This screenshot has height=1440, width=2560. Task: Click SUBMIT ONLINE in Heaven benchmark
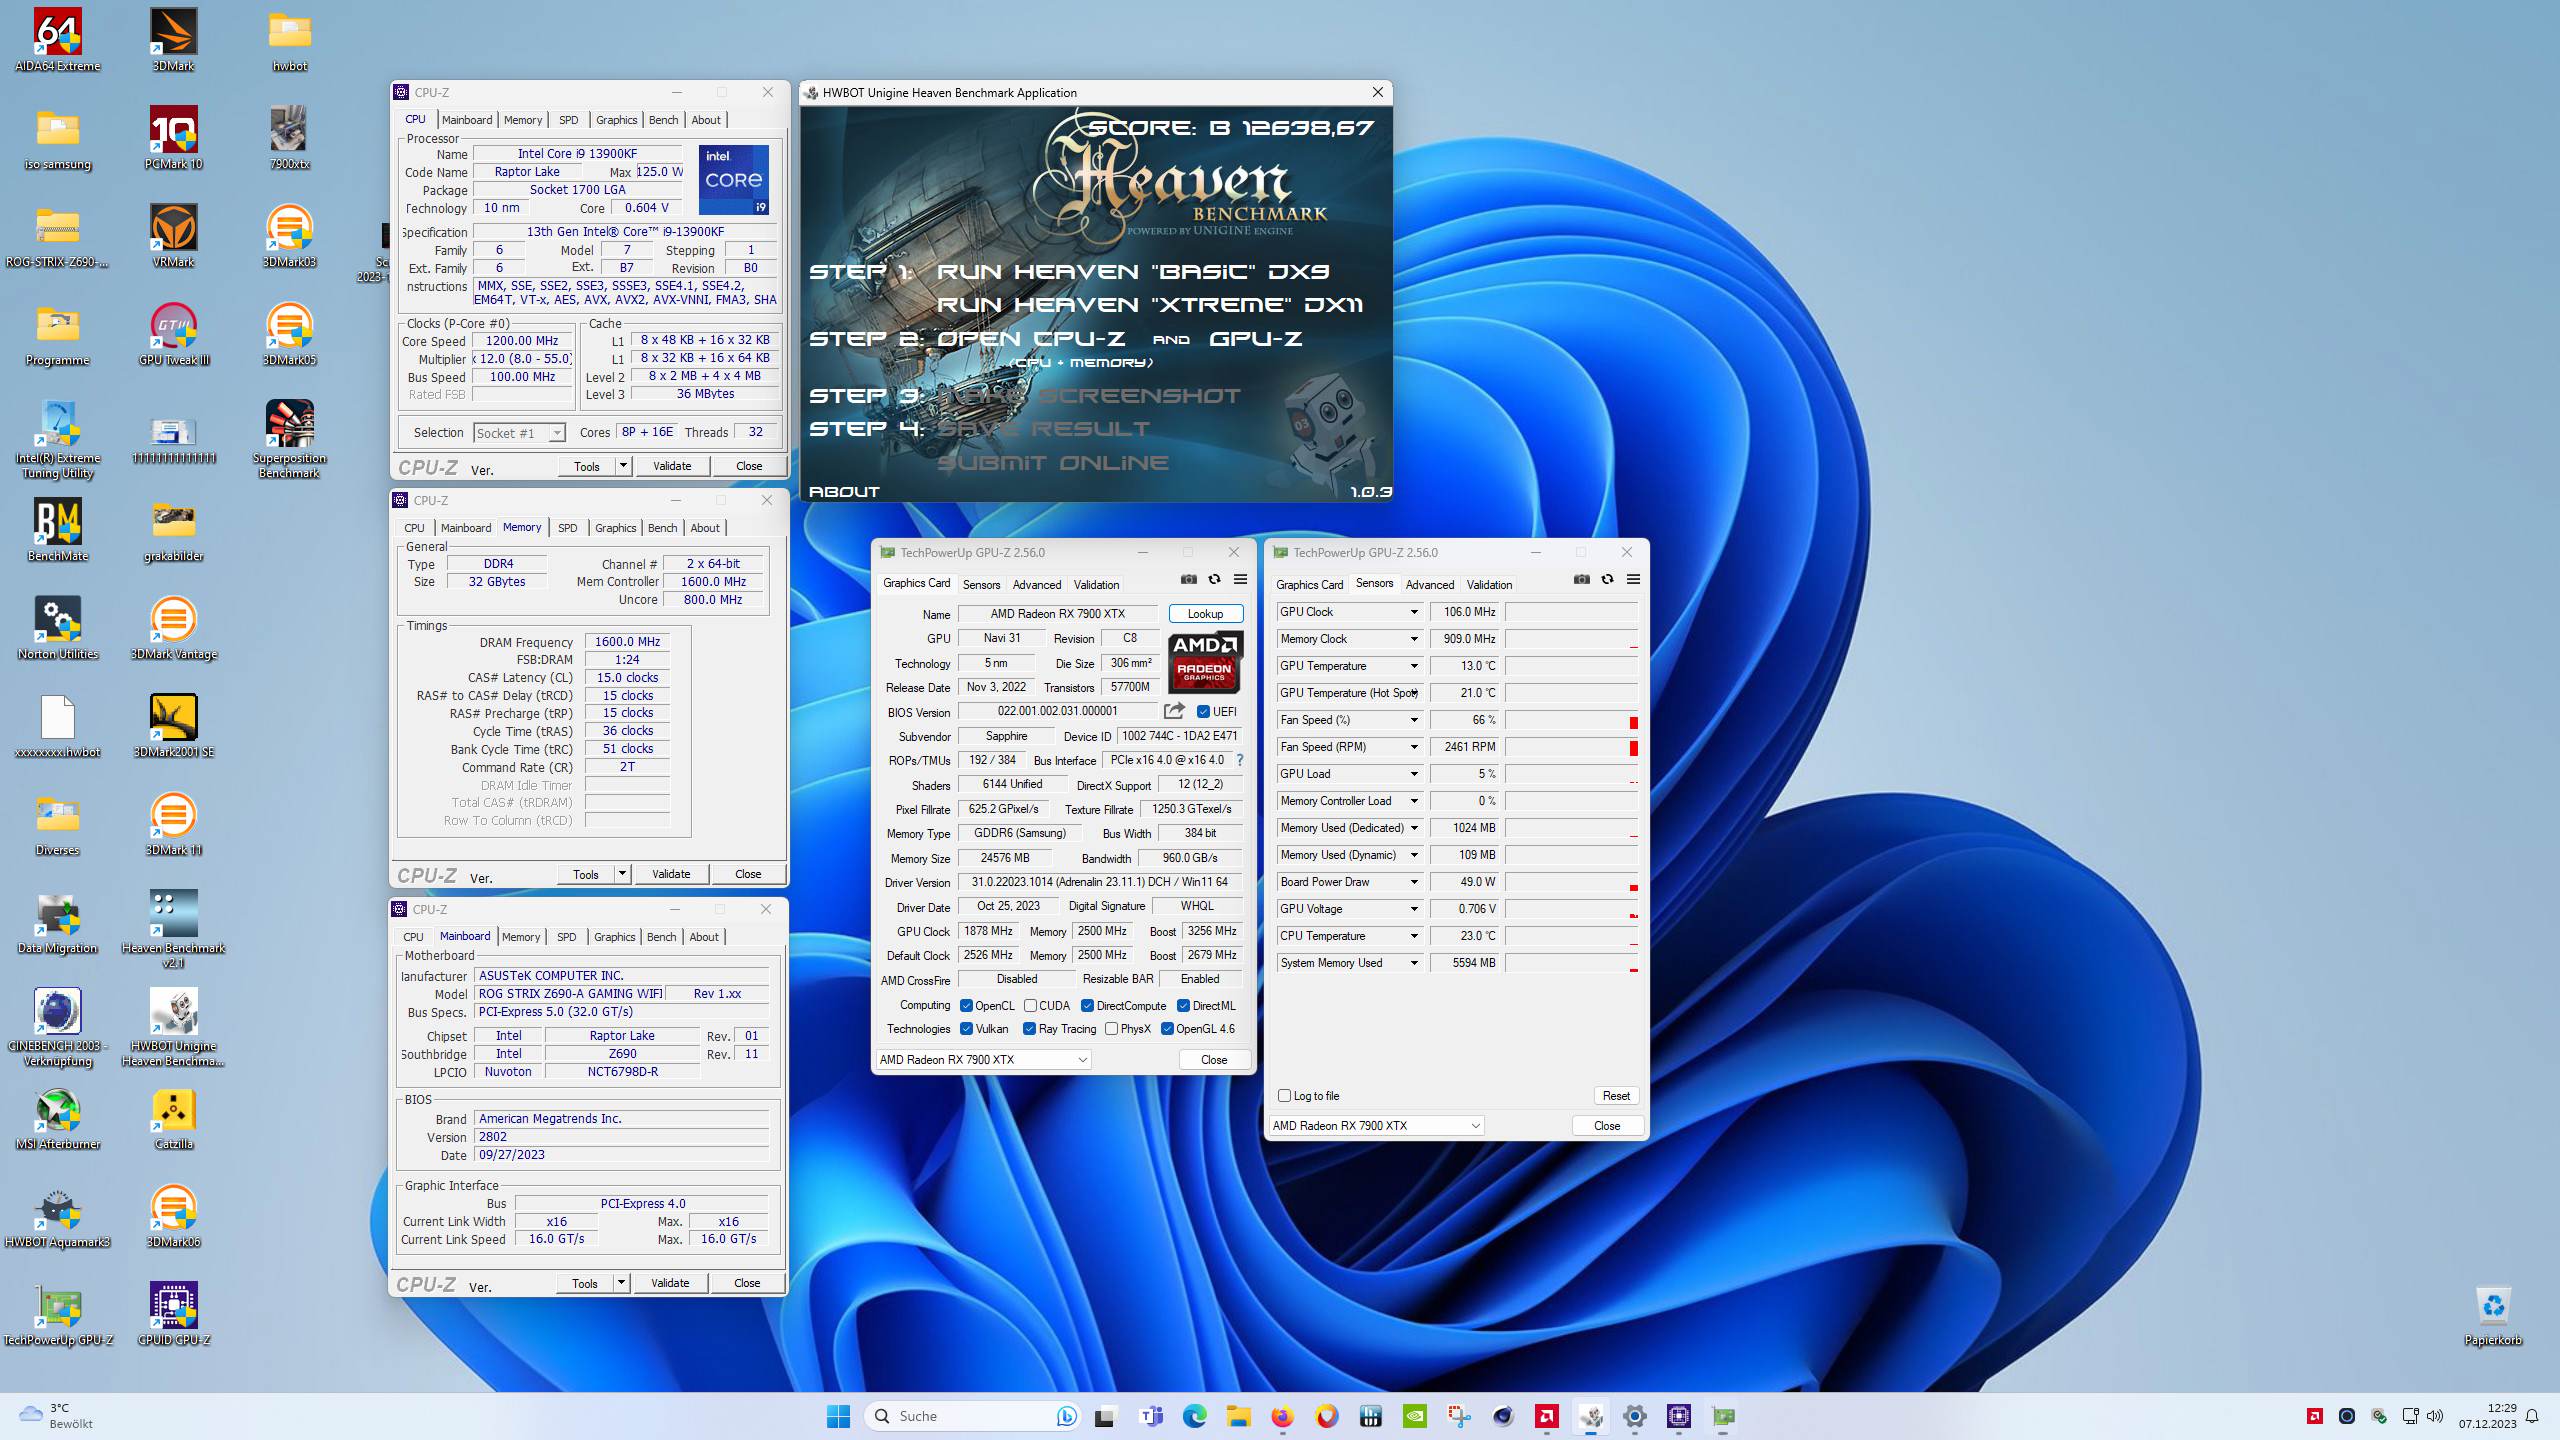[1053, 463]
